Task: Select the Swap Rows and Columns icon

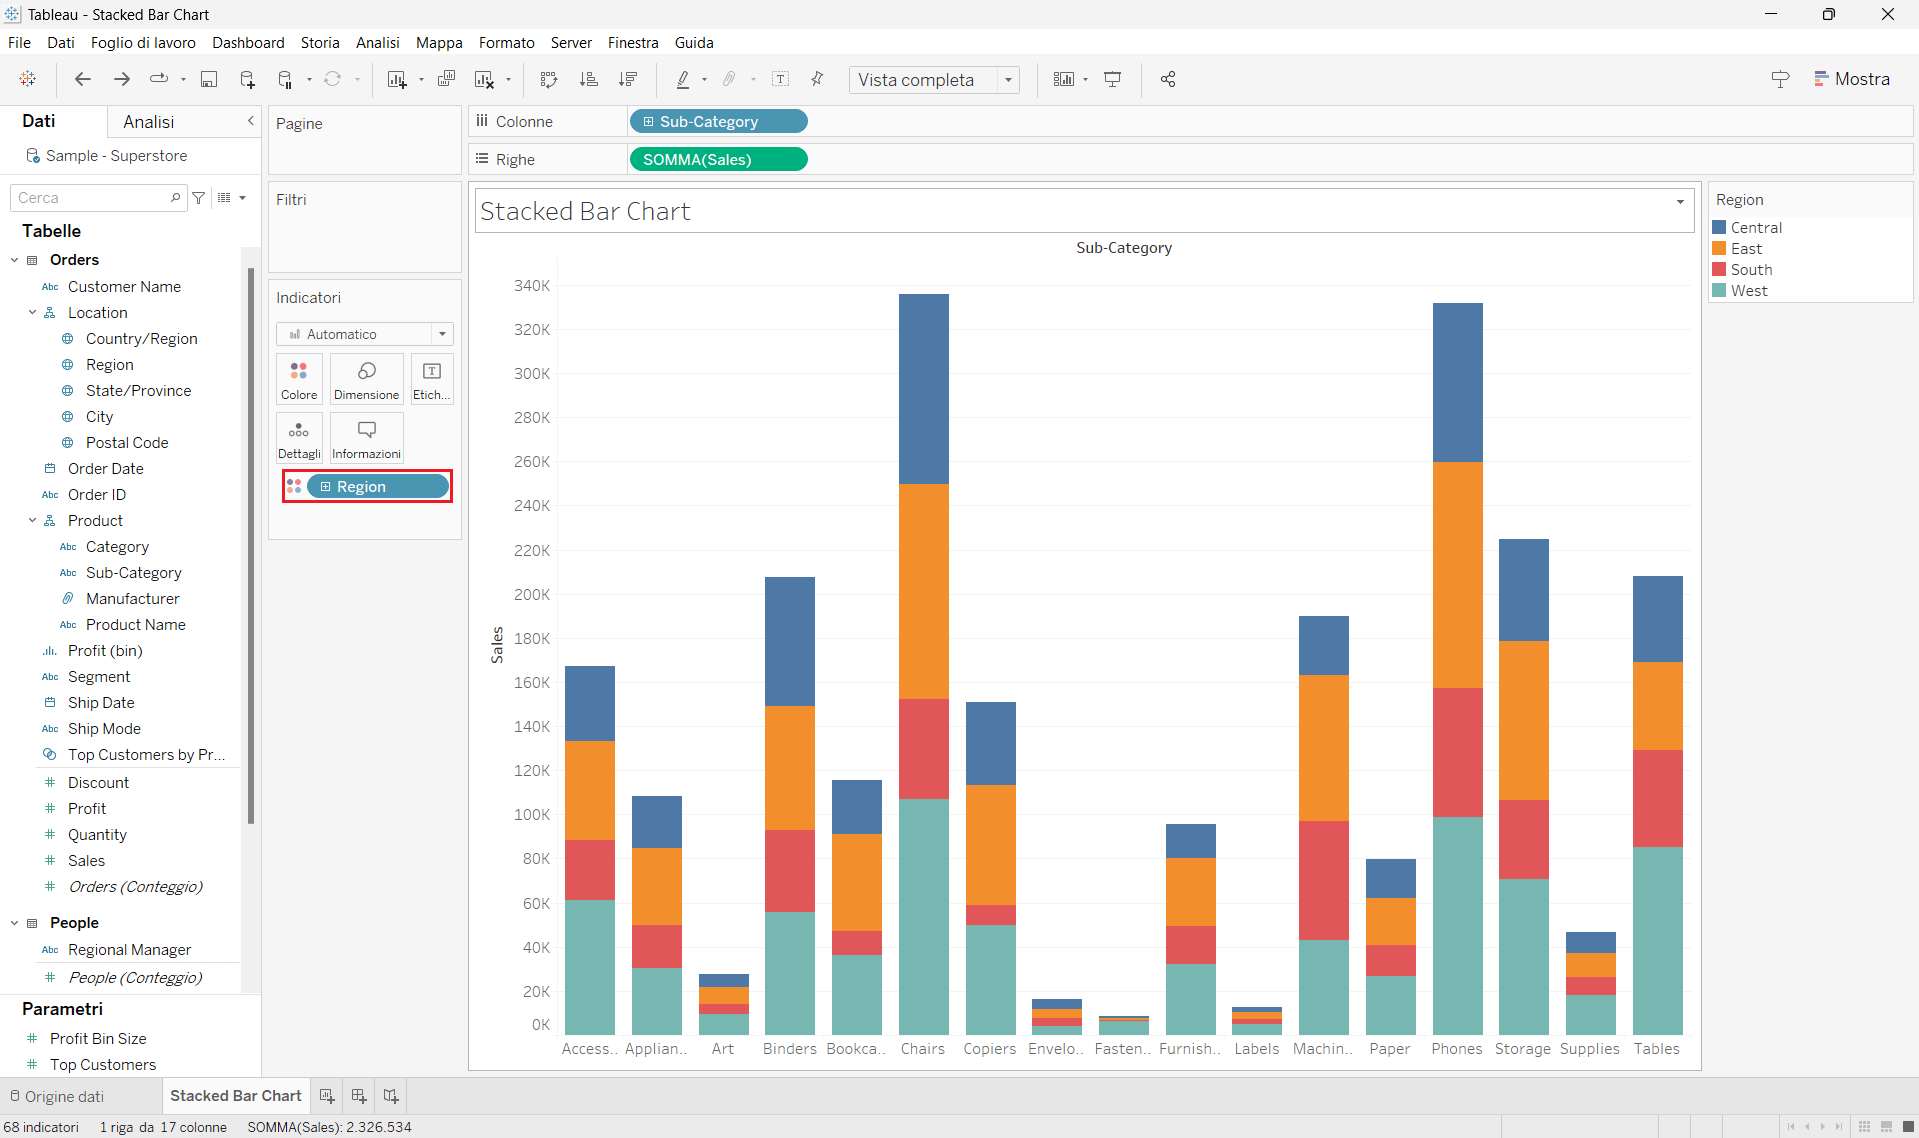Action: tap(549, 79)
